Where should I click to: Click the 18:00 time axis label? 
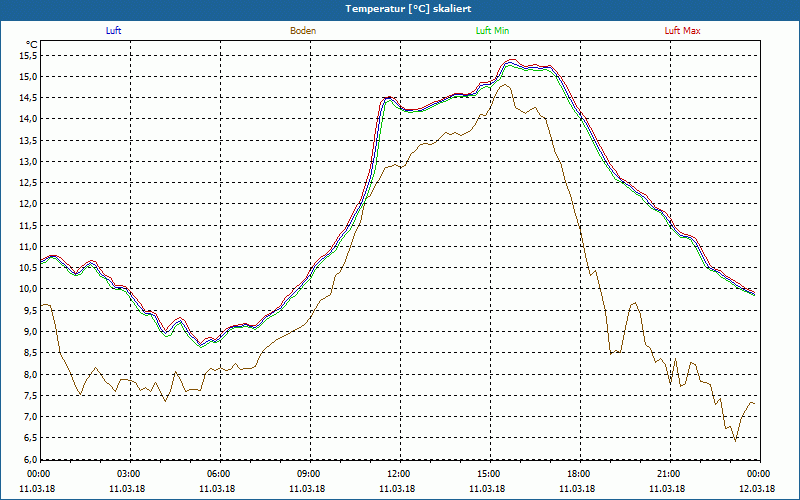pos(580,474)
